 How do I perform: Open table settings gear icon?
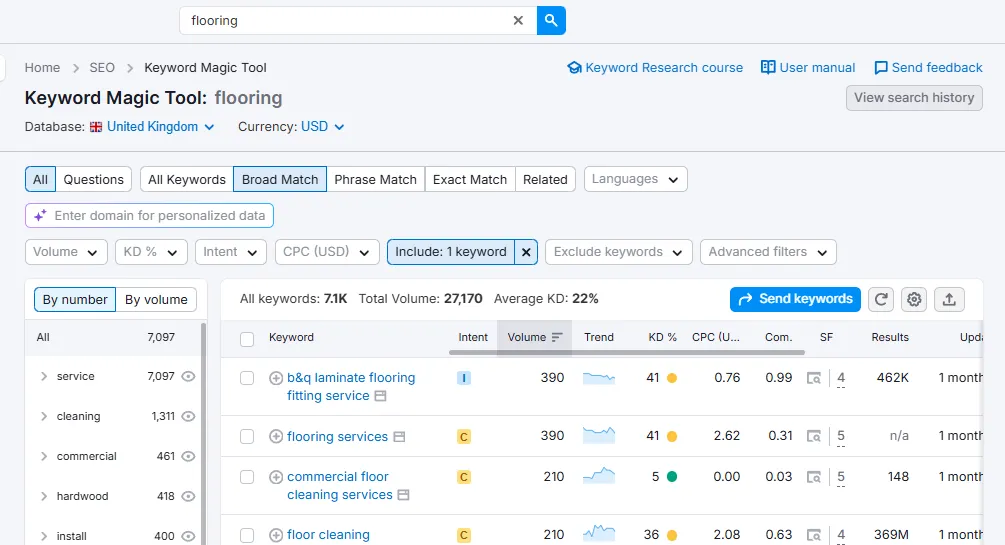pos(914,299)
